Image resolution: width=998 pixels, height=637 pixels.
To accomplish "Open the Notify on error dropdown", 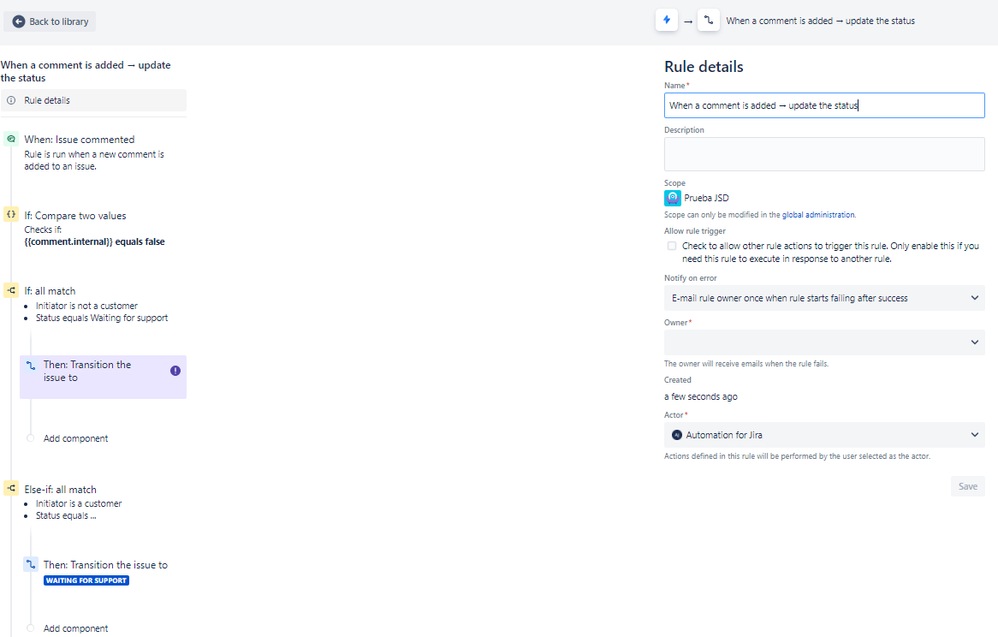I will point(824,297).
